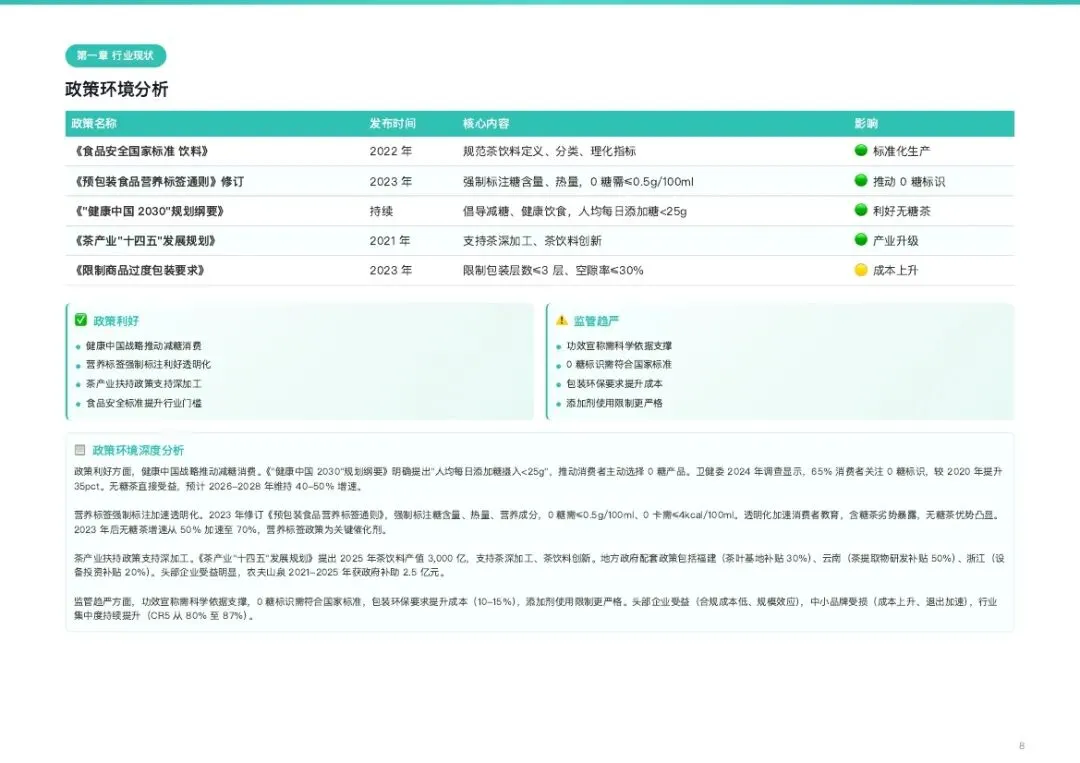
Task: Select the 政策环境分析 page heading
Action: tap(116, 90)
